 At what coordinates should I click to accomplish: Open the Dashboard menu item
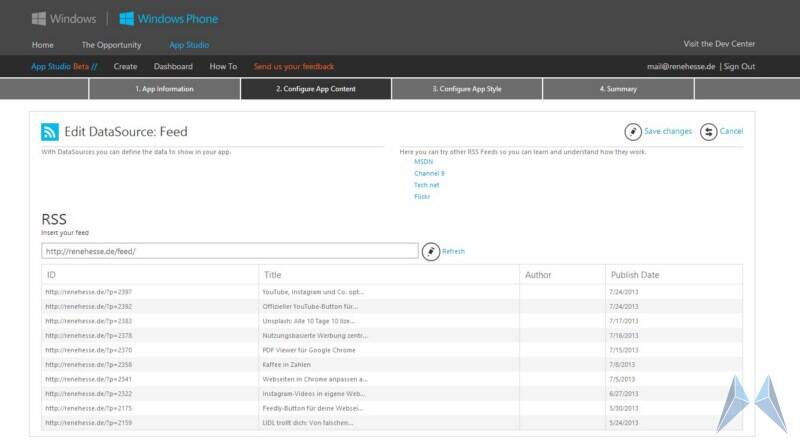[x=173, y=66]
